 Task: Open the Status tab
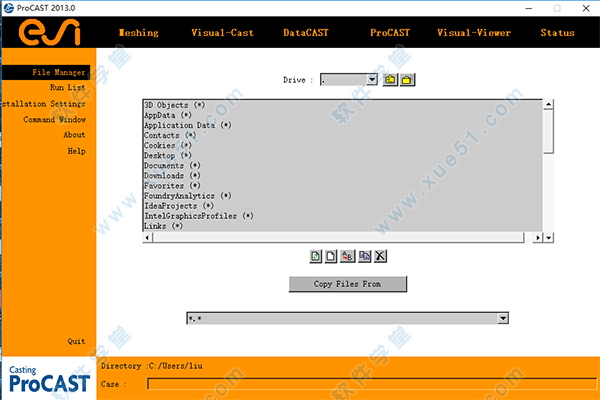pos(558,33)
